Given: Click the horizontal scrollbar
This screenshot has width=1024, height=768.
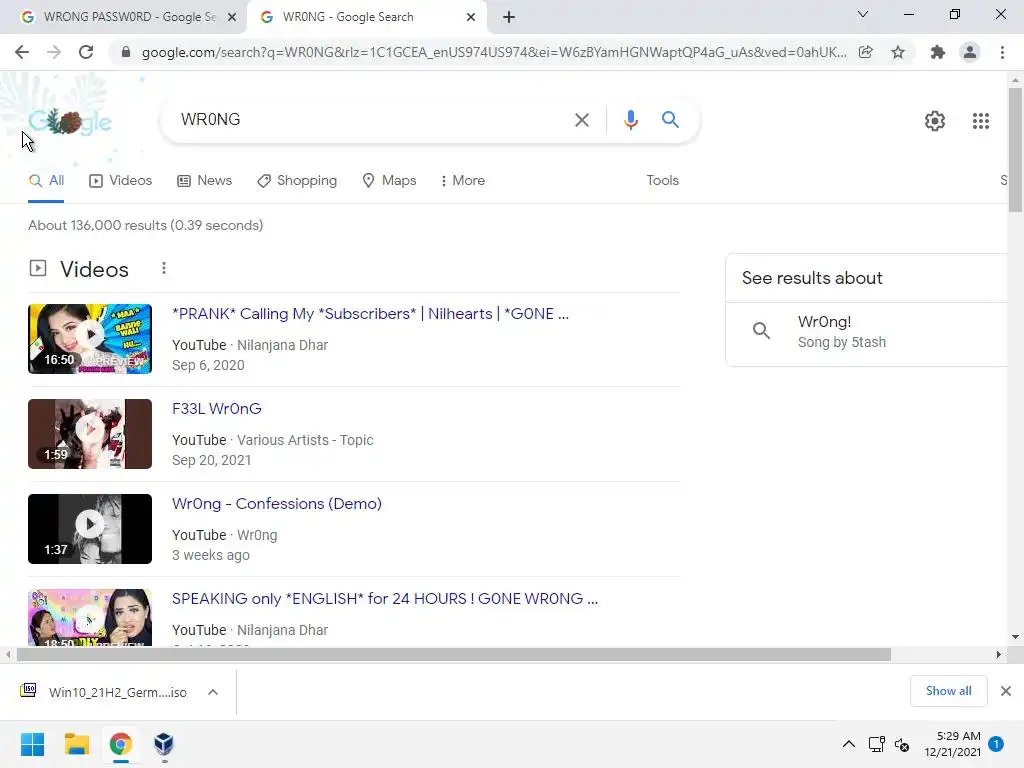Looking at the screenshot, I should (x=454, y=654).
